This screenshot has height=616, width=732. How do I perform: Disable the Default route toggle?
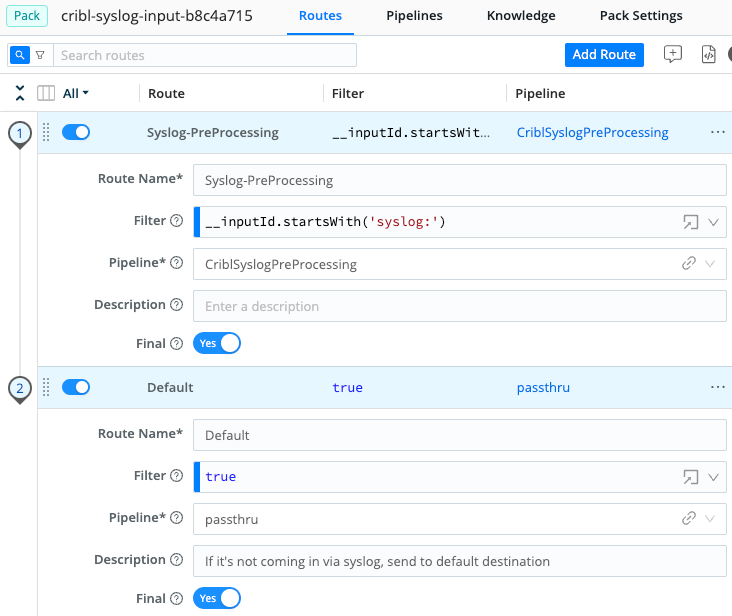tap(76, 387)
